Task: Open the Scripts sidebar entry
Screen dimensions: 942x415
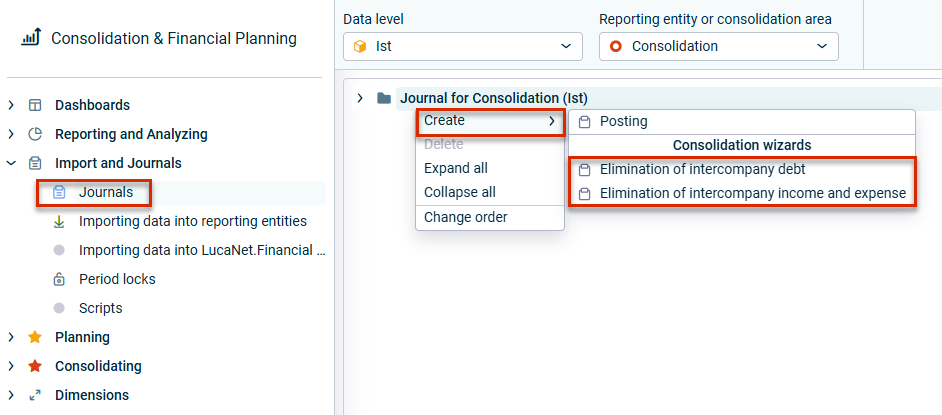Action: tap(100, 308)
